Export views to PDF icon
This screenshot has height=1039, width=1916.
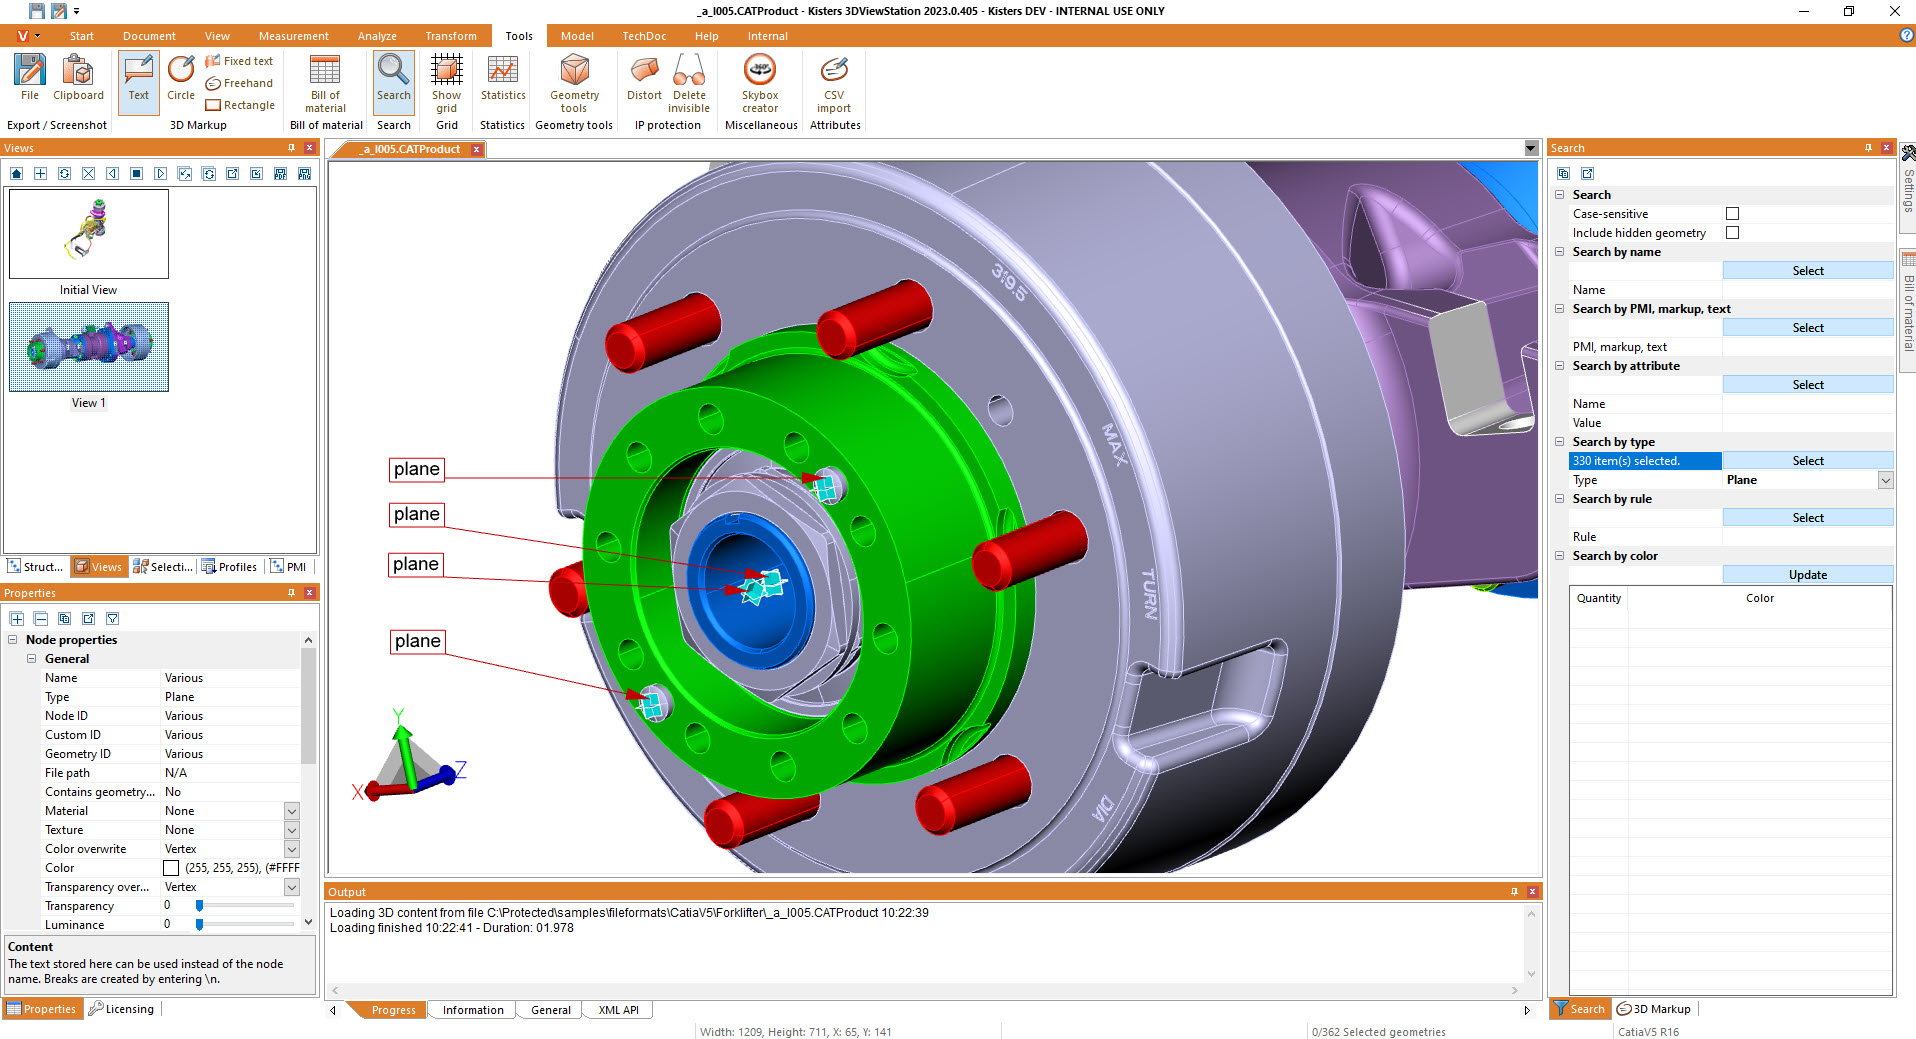coord(280,174)
